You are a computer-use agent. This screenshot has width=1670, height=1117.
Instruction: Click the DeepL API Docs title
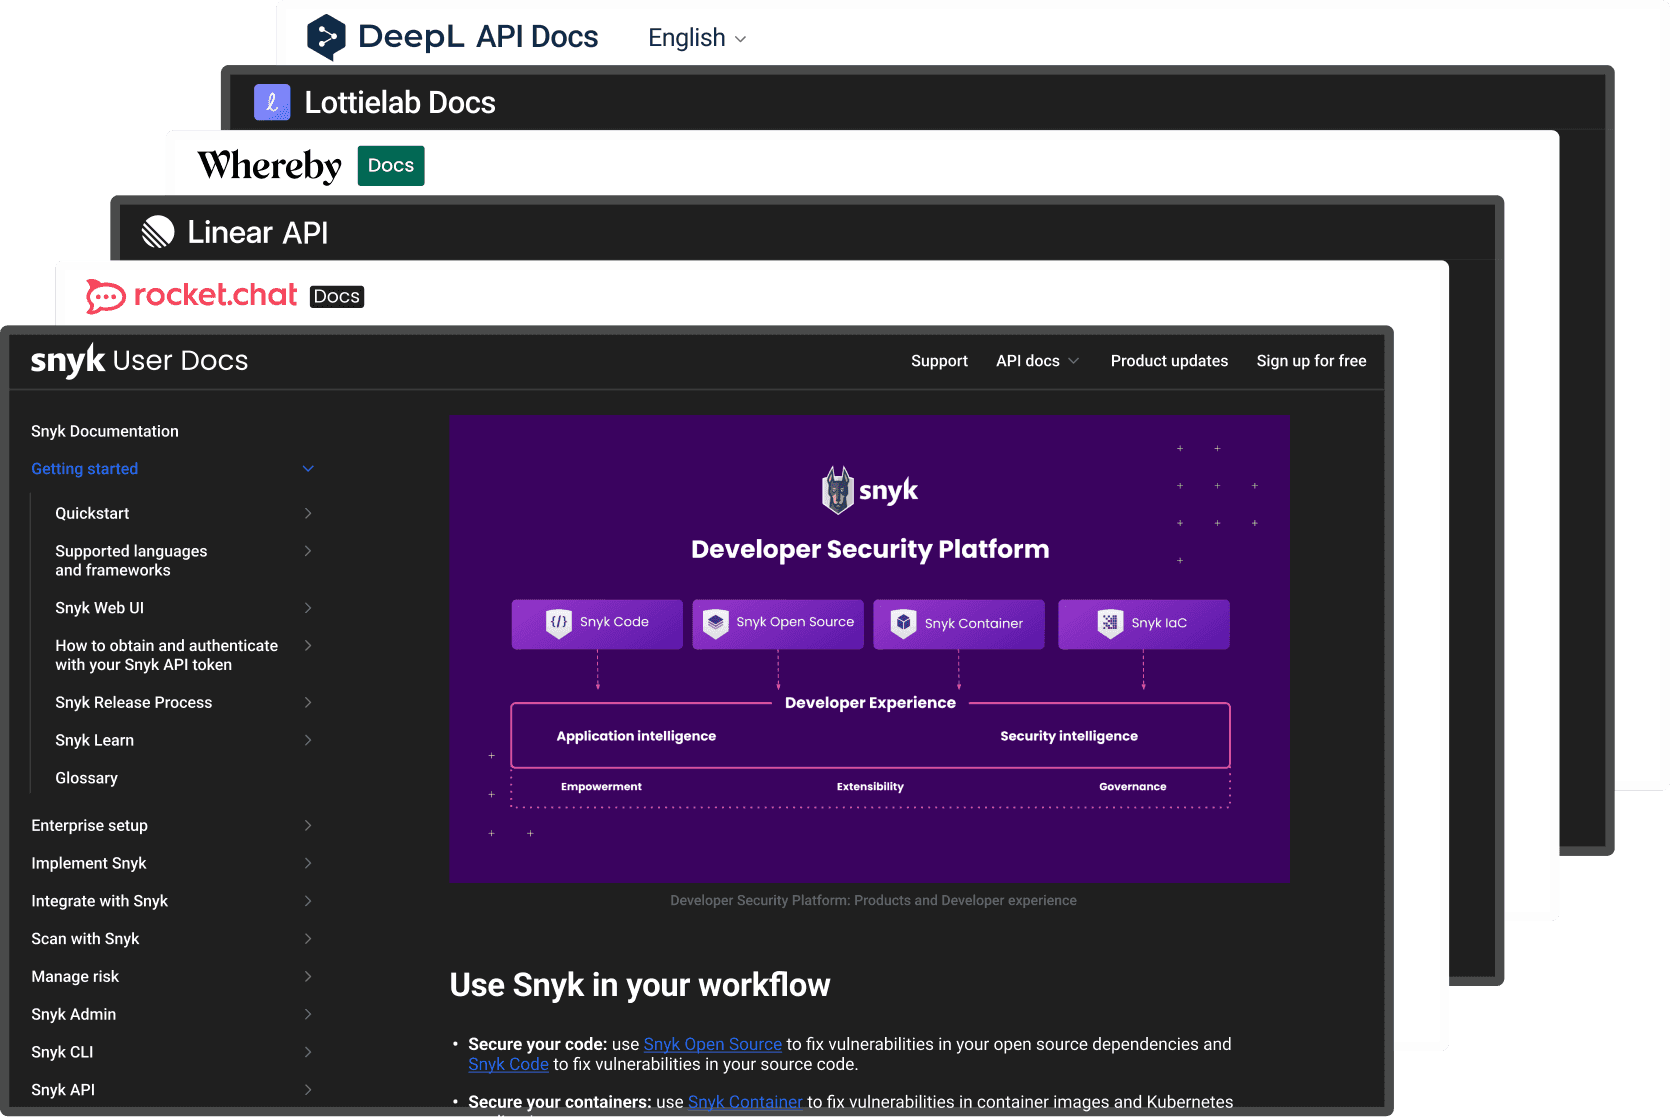(x=478, y=37)
